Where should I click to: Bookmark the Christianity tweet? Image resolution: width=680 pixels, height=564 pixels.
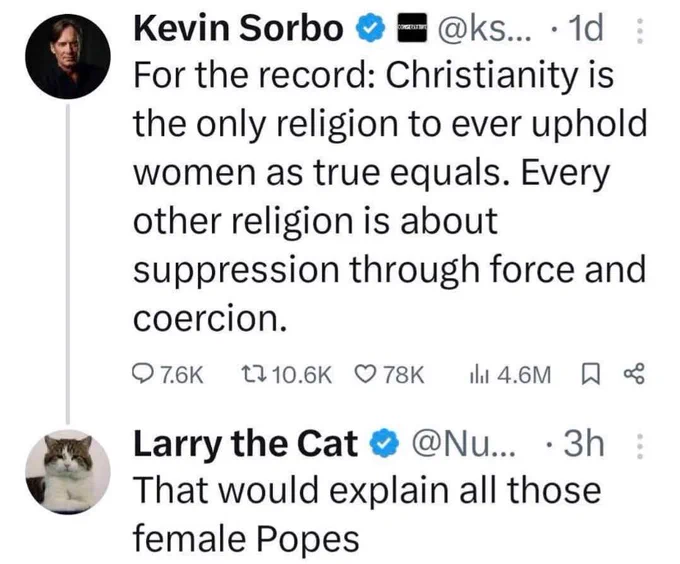tap(590, 375)
